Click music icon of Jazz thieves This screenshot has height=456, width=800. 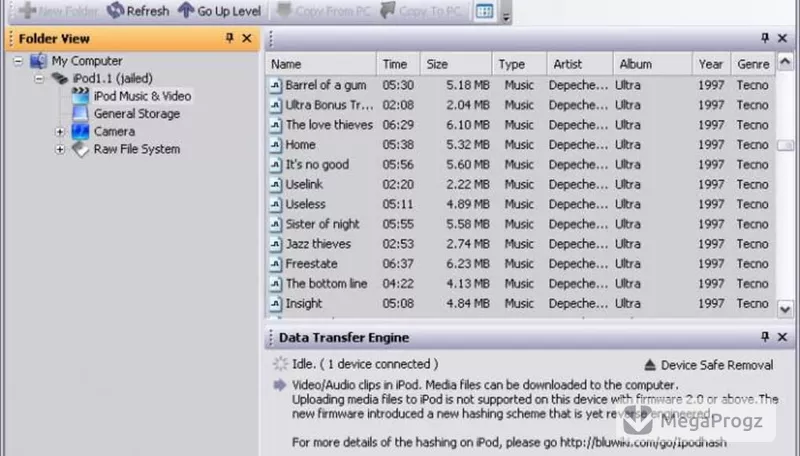(x=276, y=244)
